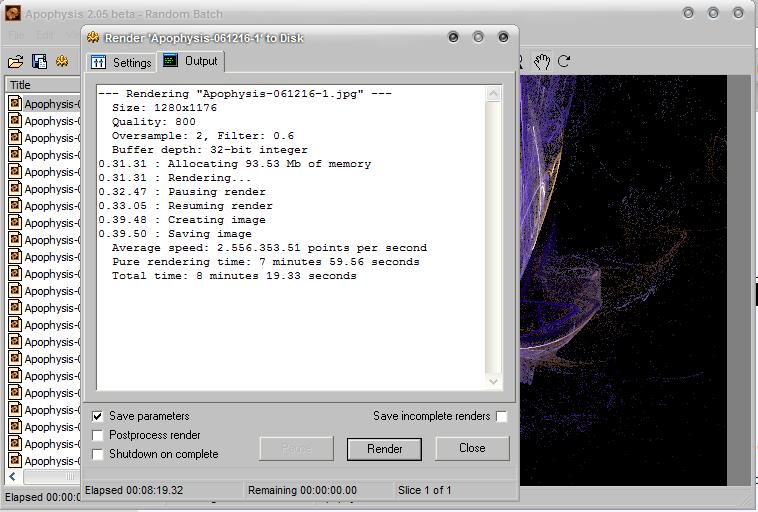Click the output log scroll down arrow
The image size is (758, 512).
(x=494, y=381)
